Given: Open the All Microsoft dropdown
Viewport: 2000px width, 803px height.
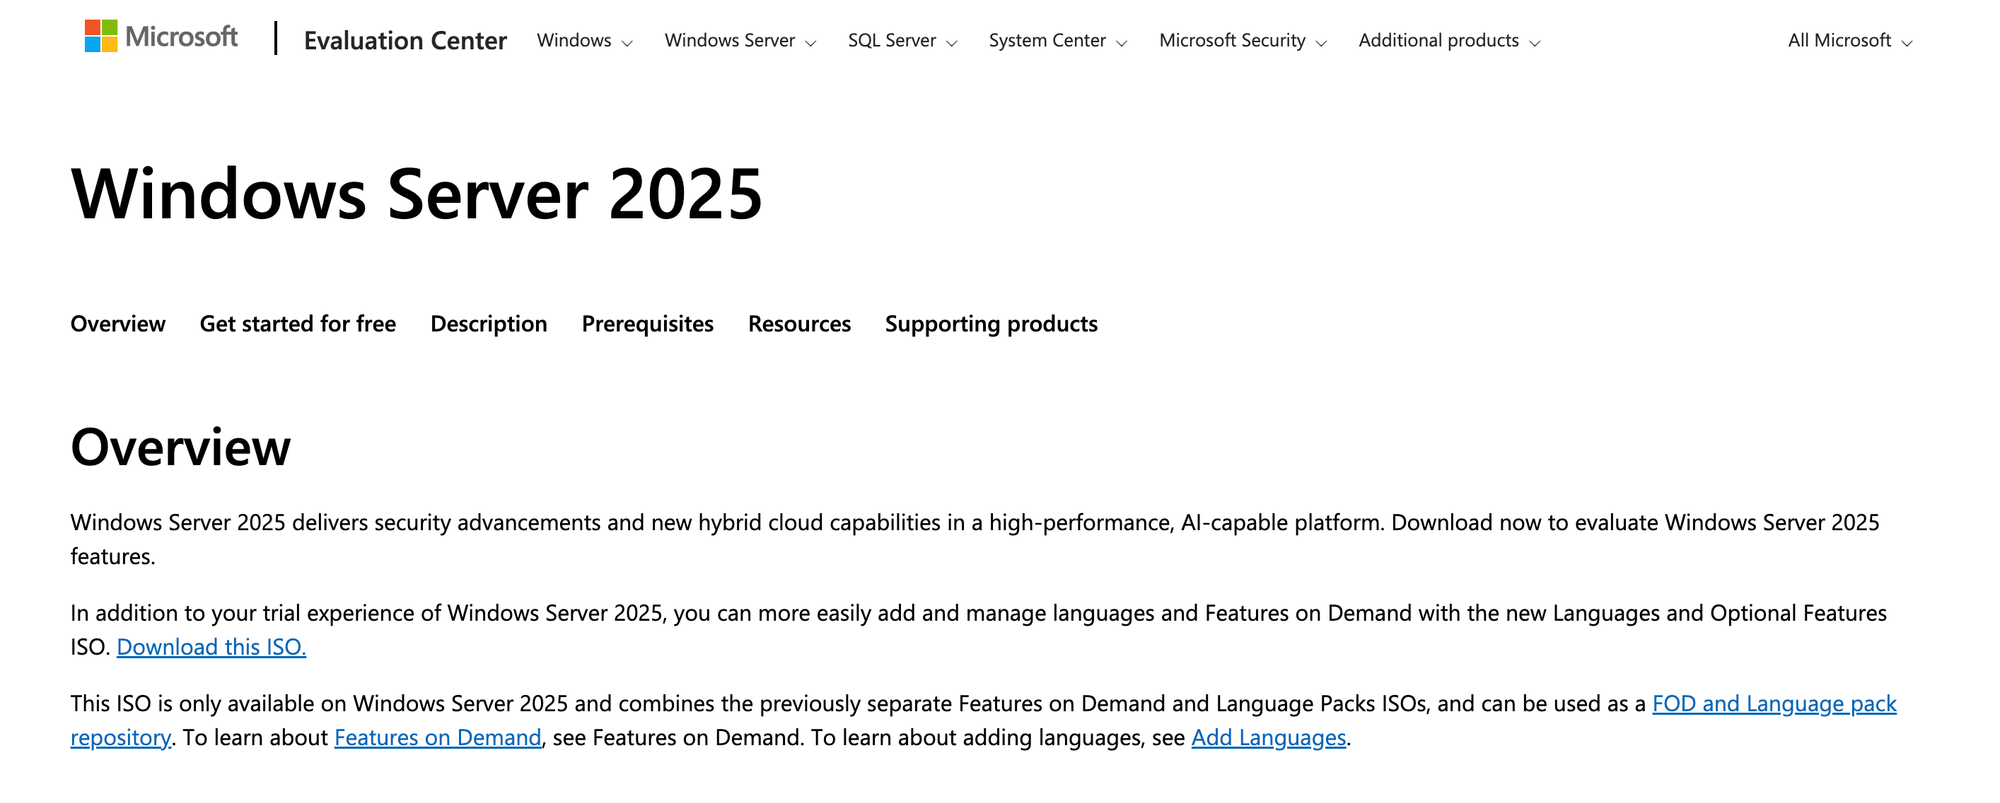Looking at the screenshot, I should click(1850, 41).
